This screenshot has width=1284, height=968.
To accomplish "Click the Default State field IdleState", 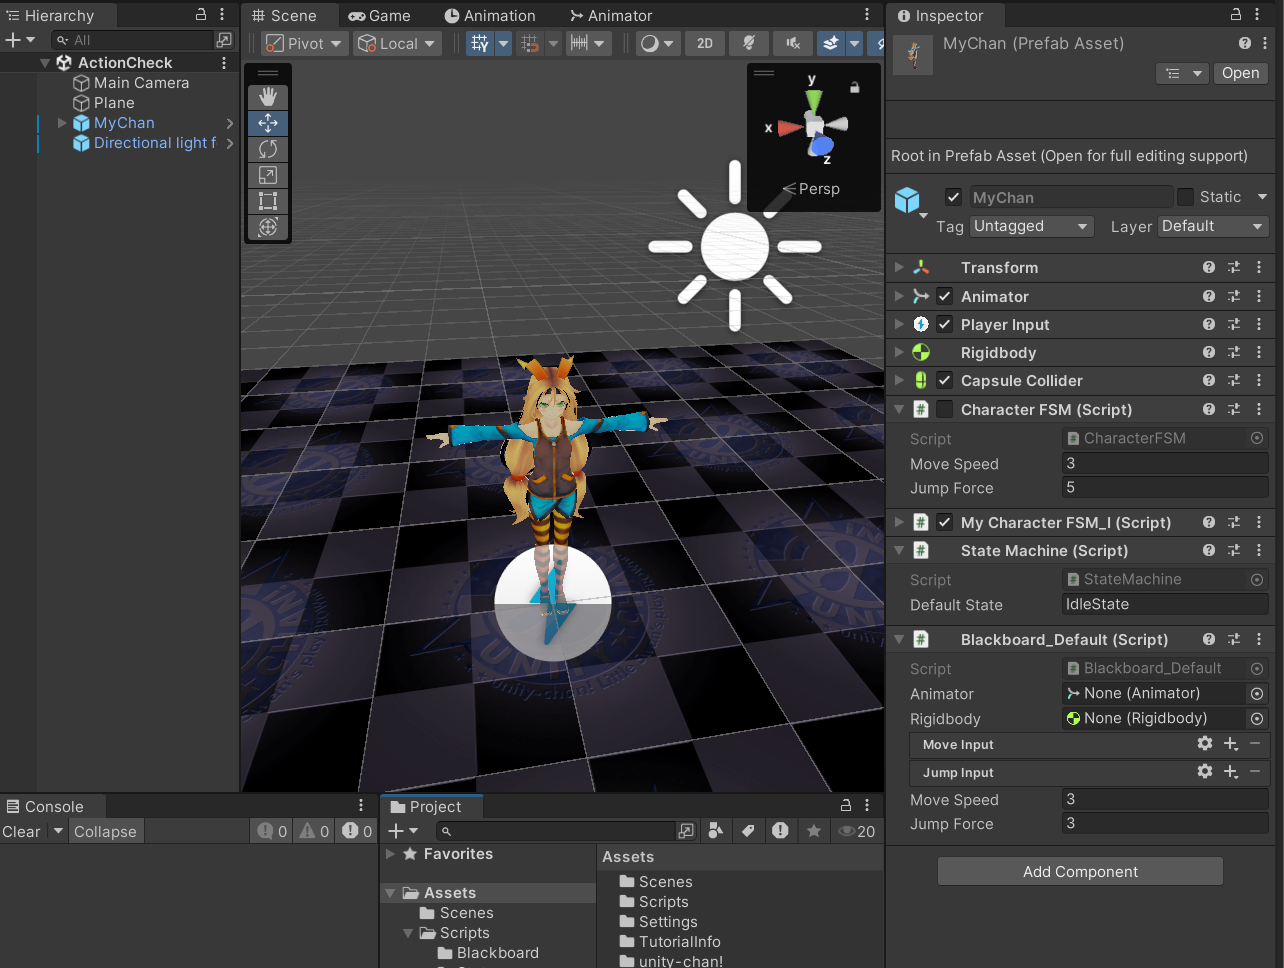I will (1165, 604).
